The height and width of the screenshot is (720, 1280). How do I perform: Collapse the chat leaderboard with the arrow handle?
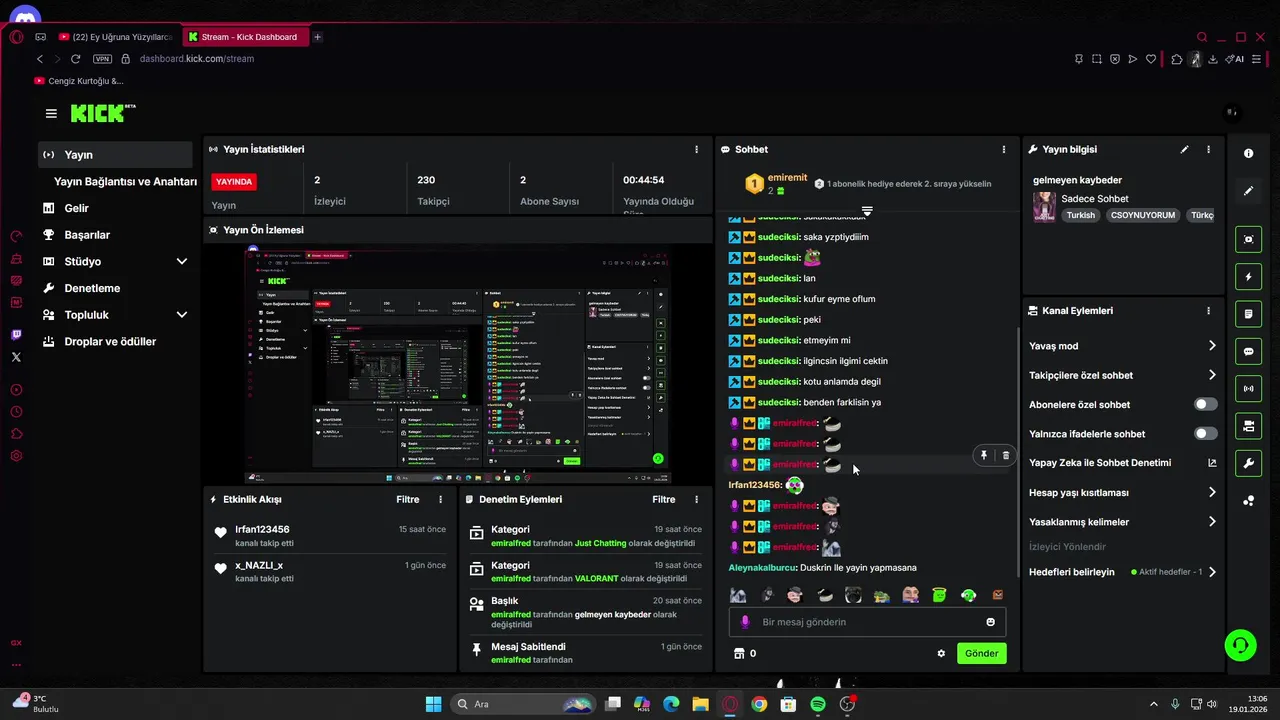pos(867,211)
